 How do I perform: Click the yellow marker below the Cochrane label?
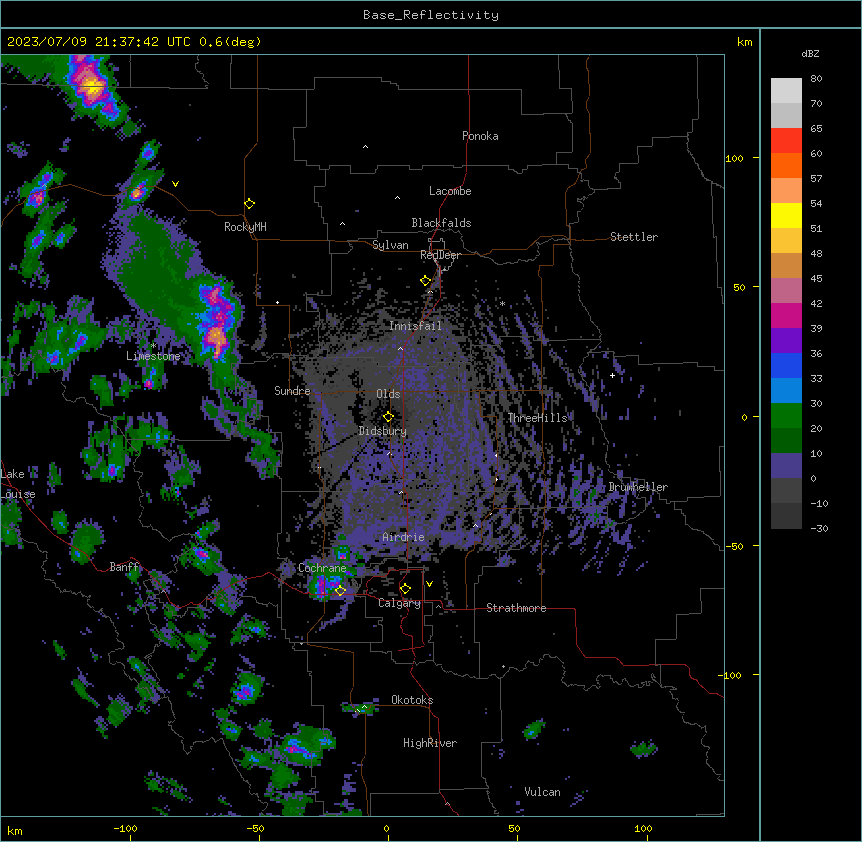340,591
